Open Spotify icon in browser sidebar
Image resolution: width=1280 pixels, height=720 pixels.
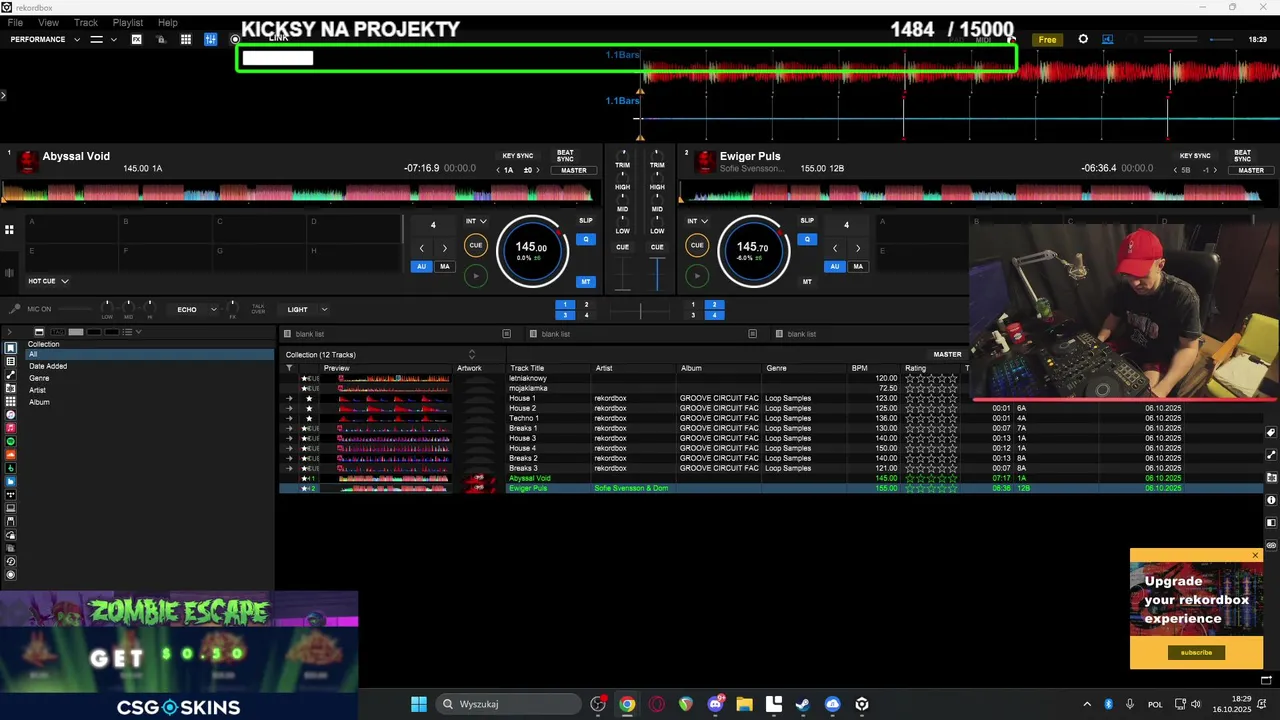[x=11, y=441]
